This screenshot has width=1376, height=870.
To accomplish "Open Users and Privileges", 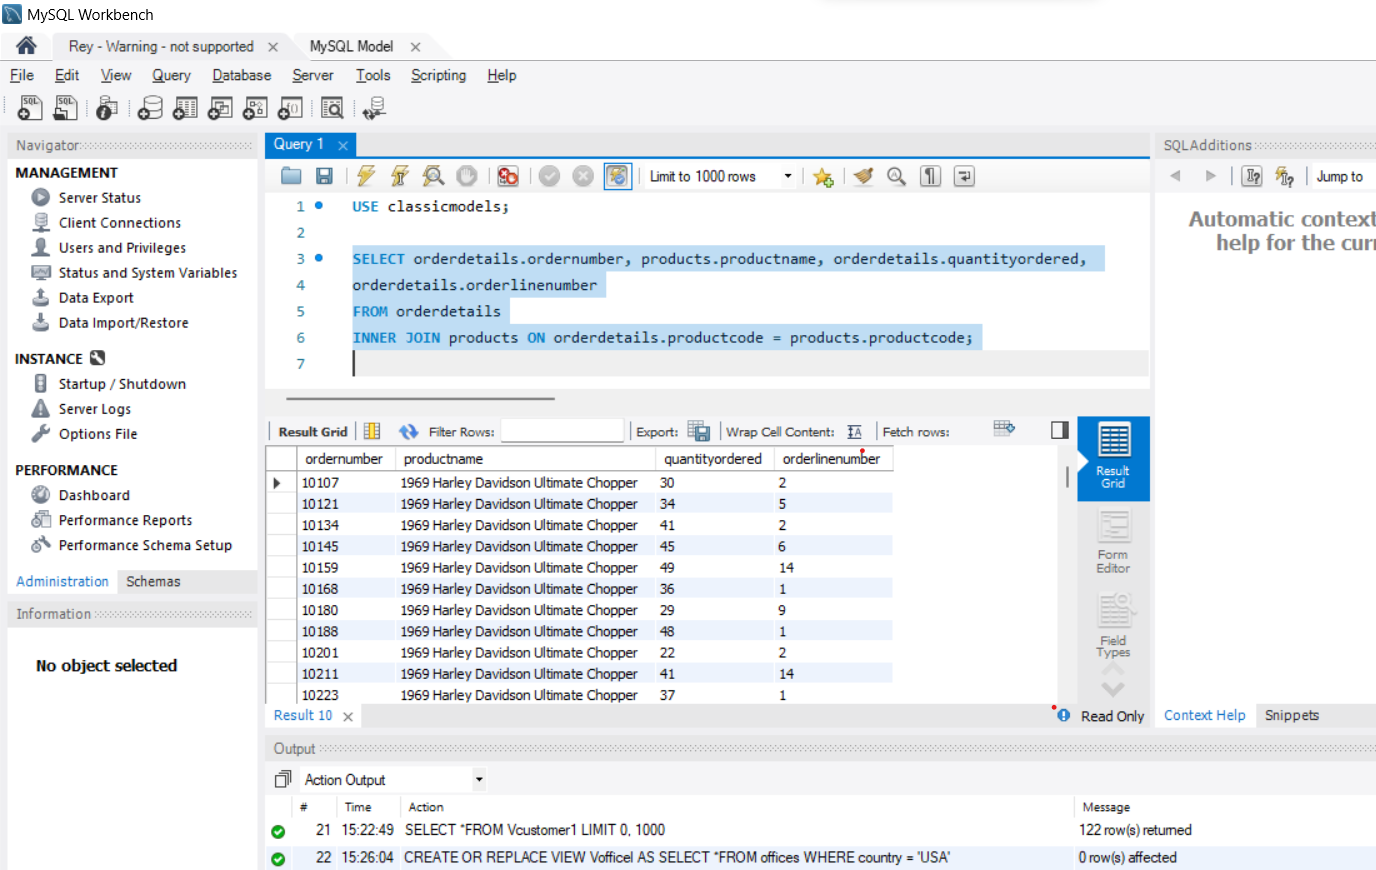I will [122, 248].
